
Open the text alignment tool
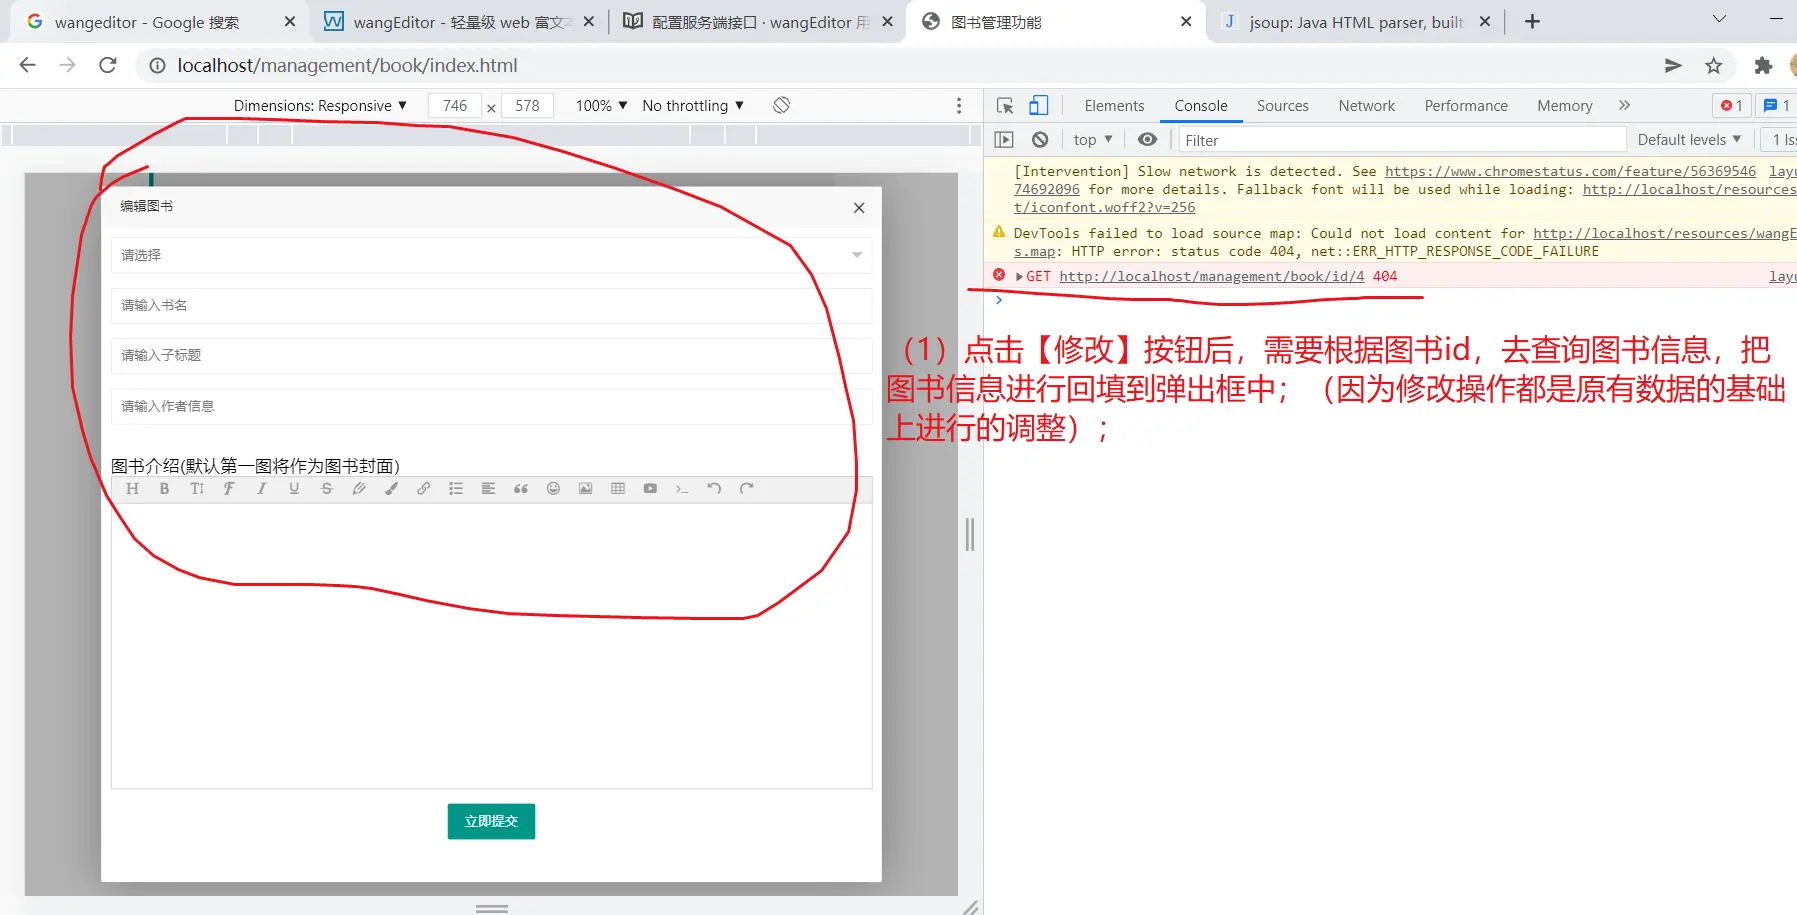(488, 489)
